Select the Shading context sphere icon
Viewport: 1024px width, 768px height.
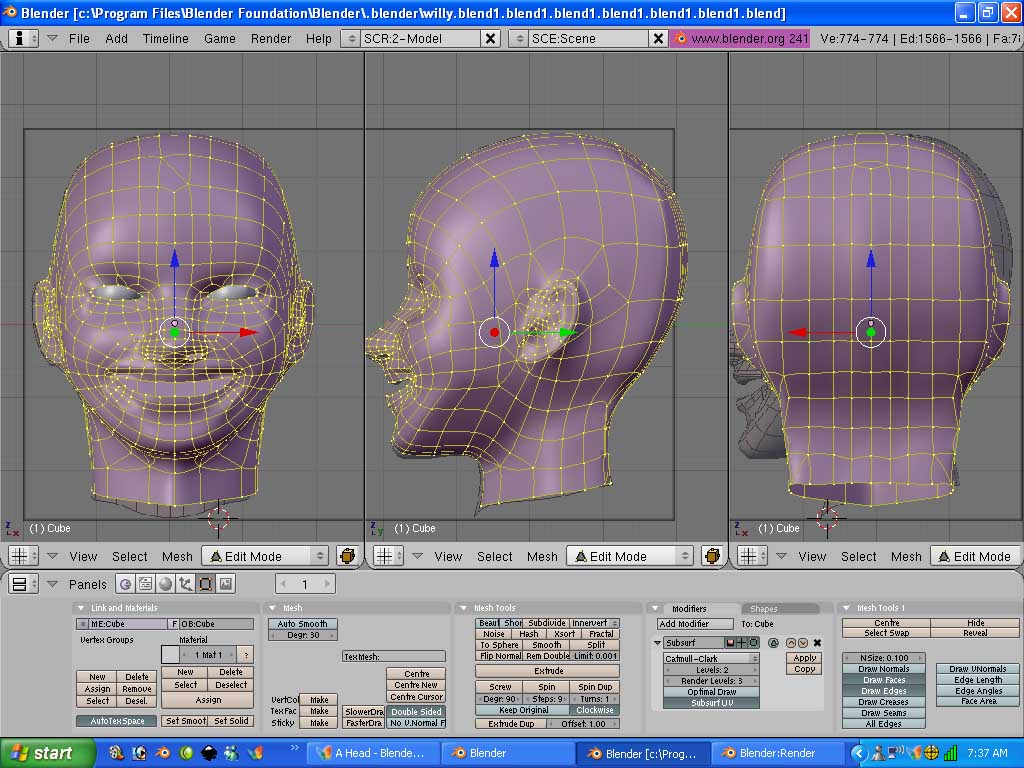(165, 584)
